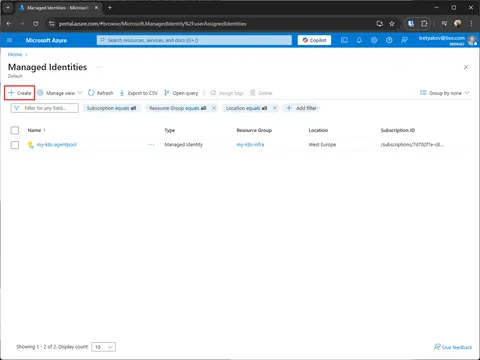Open the Help question mark menu
This screenshot has width=480, height=360.
pyautogui.click(x=389, y=40)
